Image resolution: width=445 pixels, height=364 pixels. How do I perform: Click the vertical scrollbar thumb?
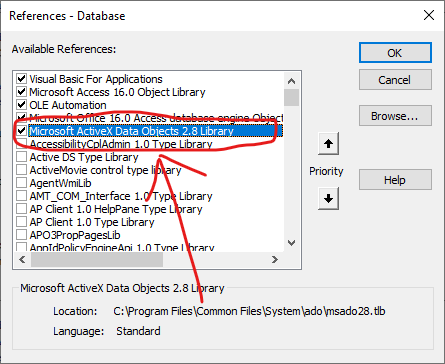pyautogui.click(x=291, y=97)
